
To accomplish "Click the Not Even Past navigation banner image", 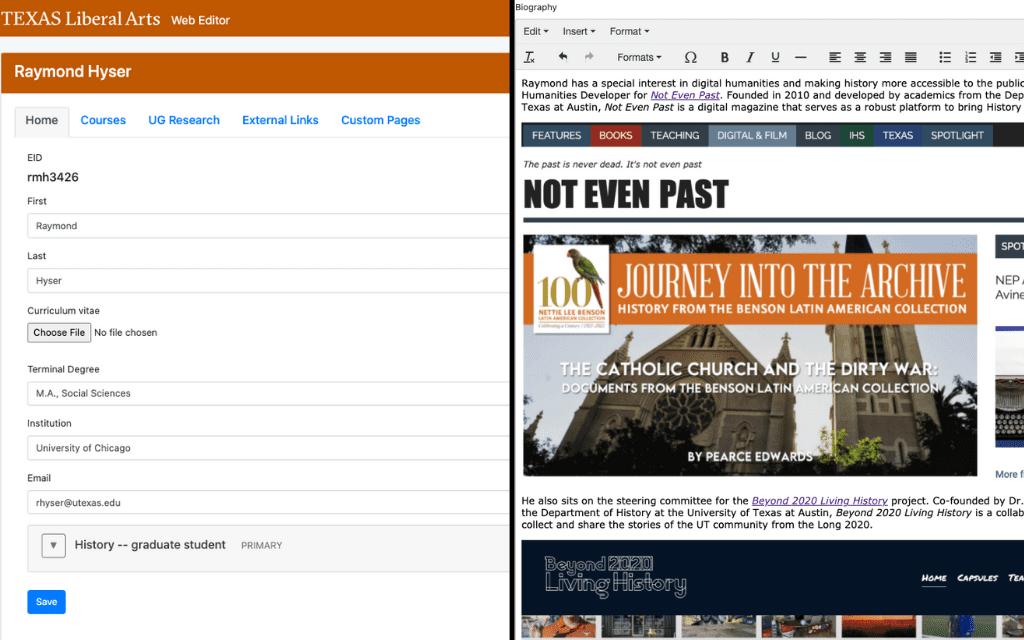I will click(x=773, y=135).
